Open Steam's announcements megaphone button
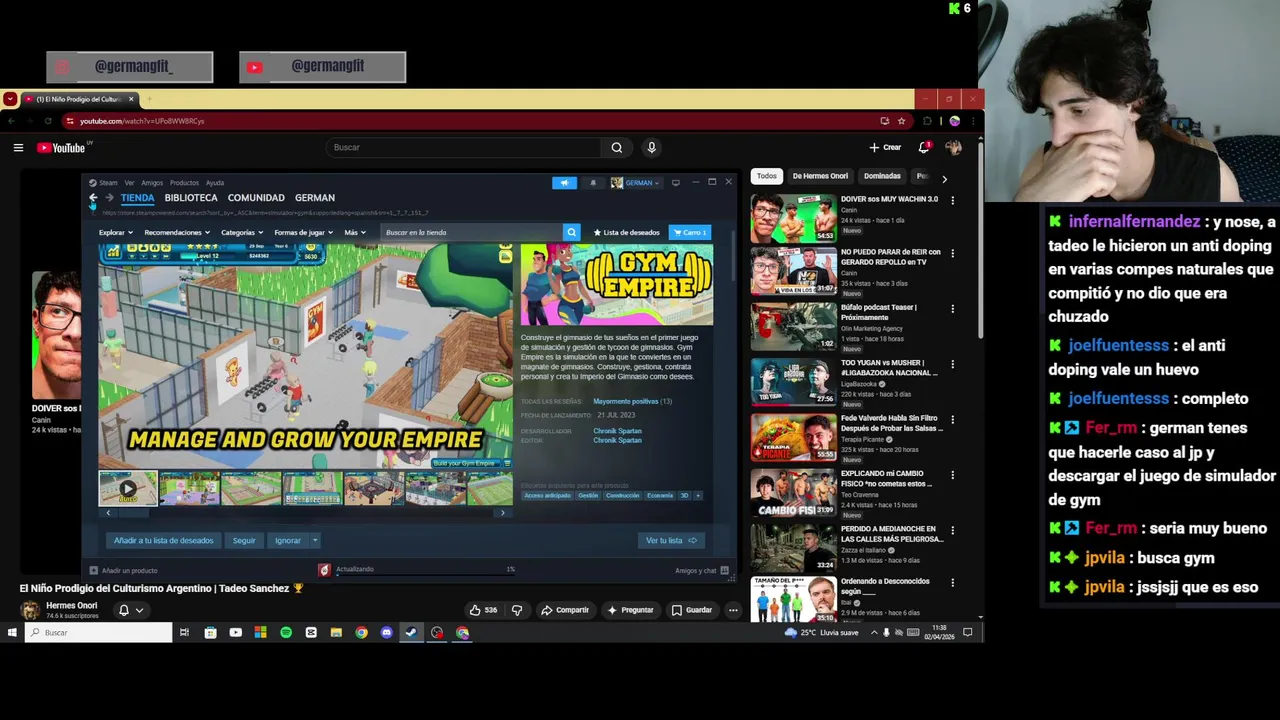1280x720 pixels. (x=564, y=183)
